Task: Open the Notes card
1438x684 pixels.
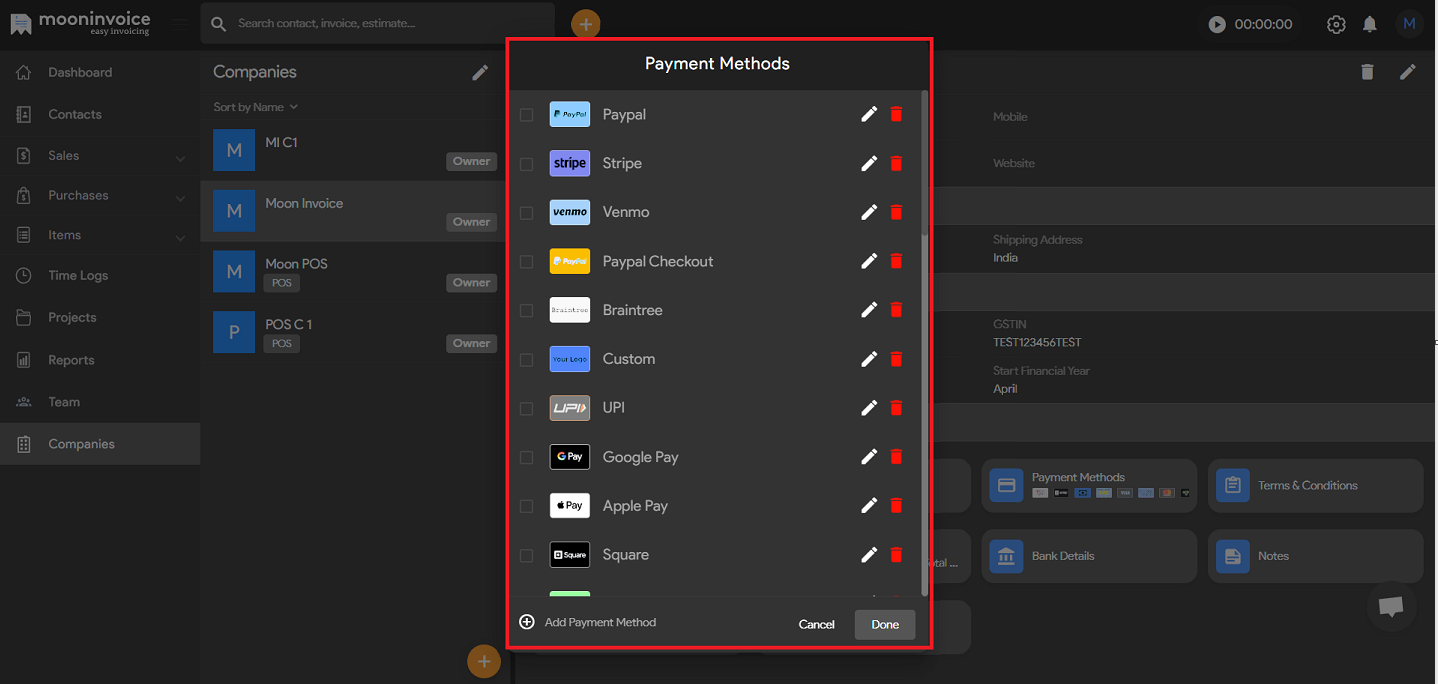Action: (1315, 556)
